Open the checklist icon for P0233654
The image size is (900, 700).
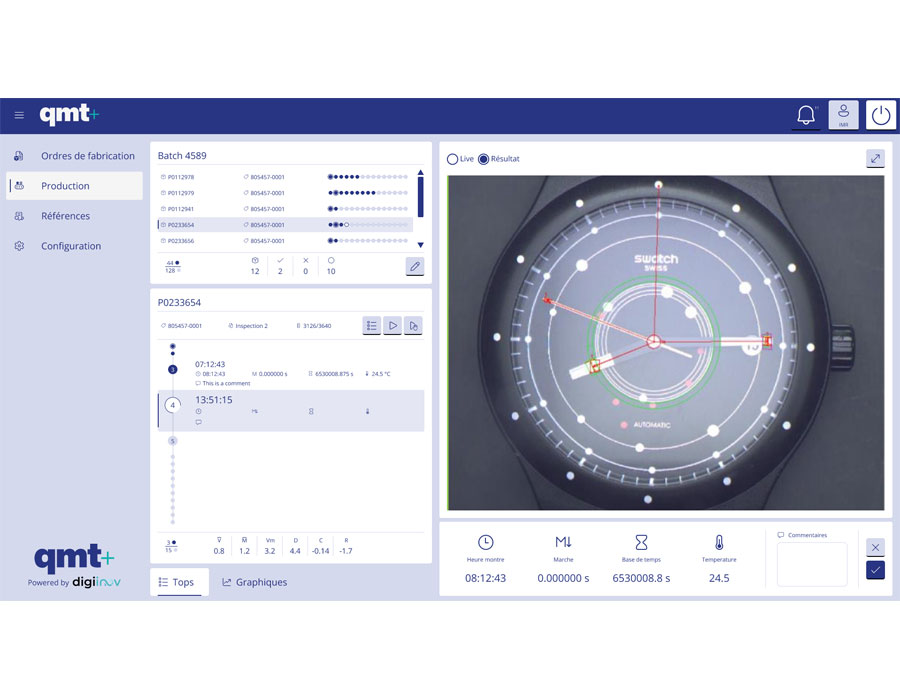click(x=371, y=325)
